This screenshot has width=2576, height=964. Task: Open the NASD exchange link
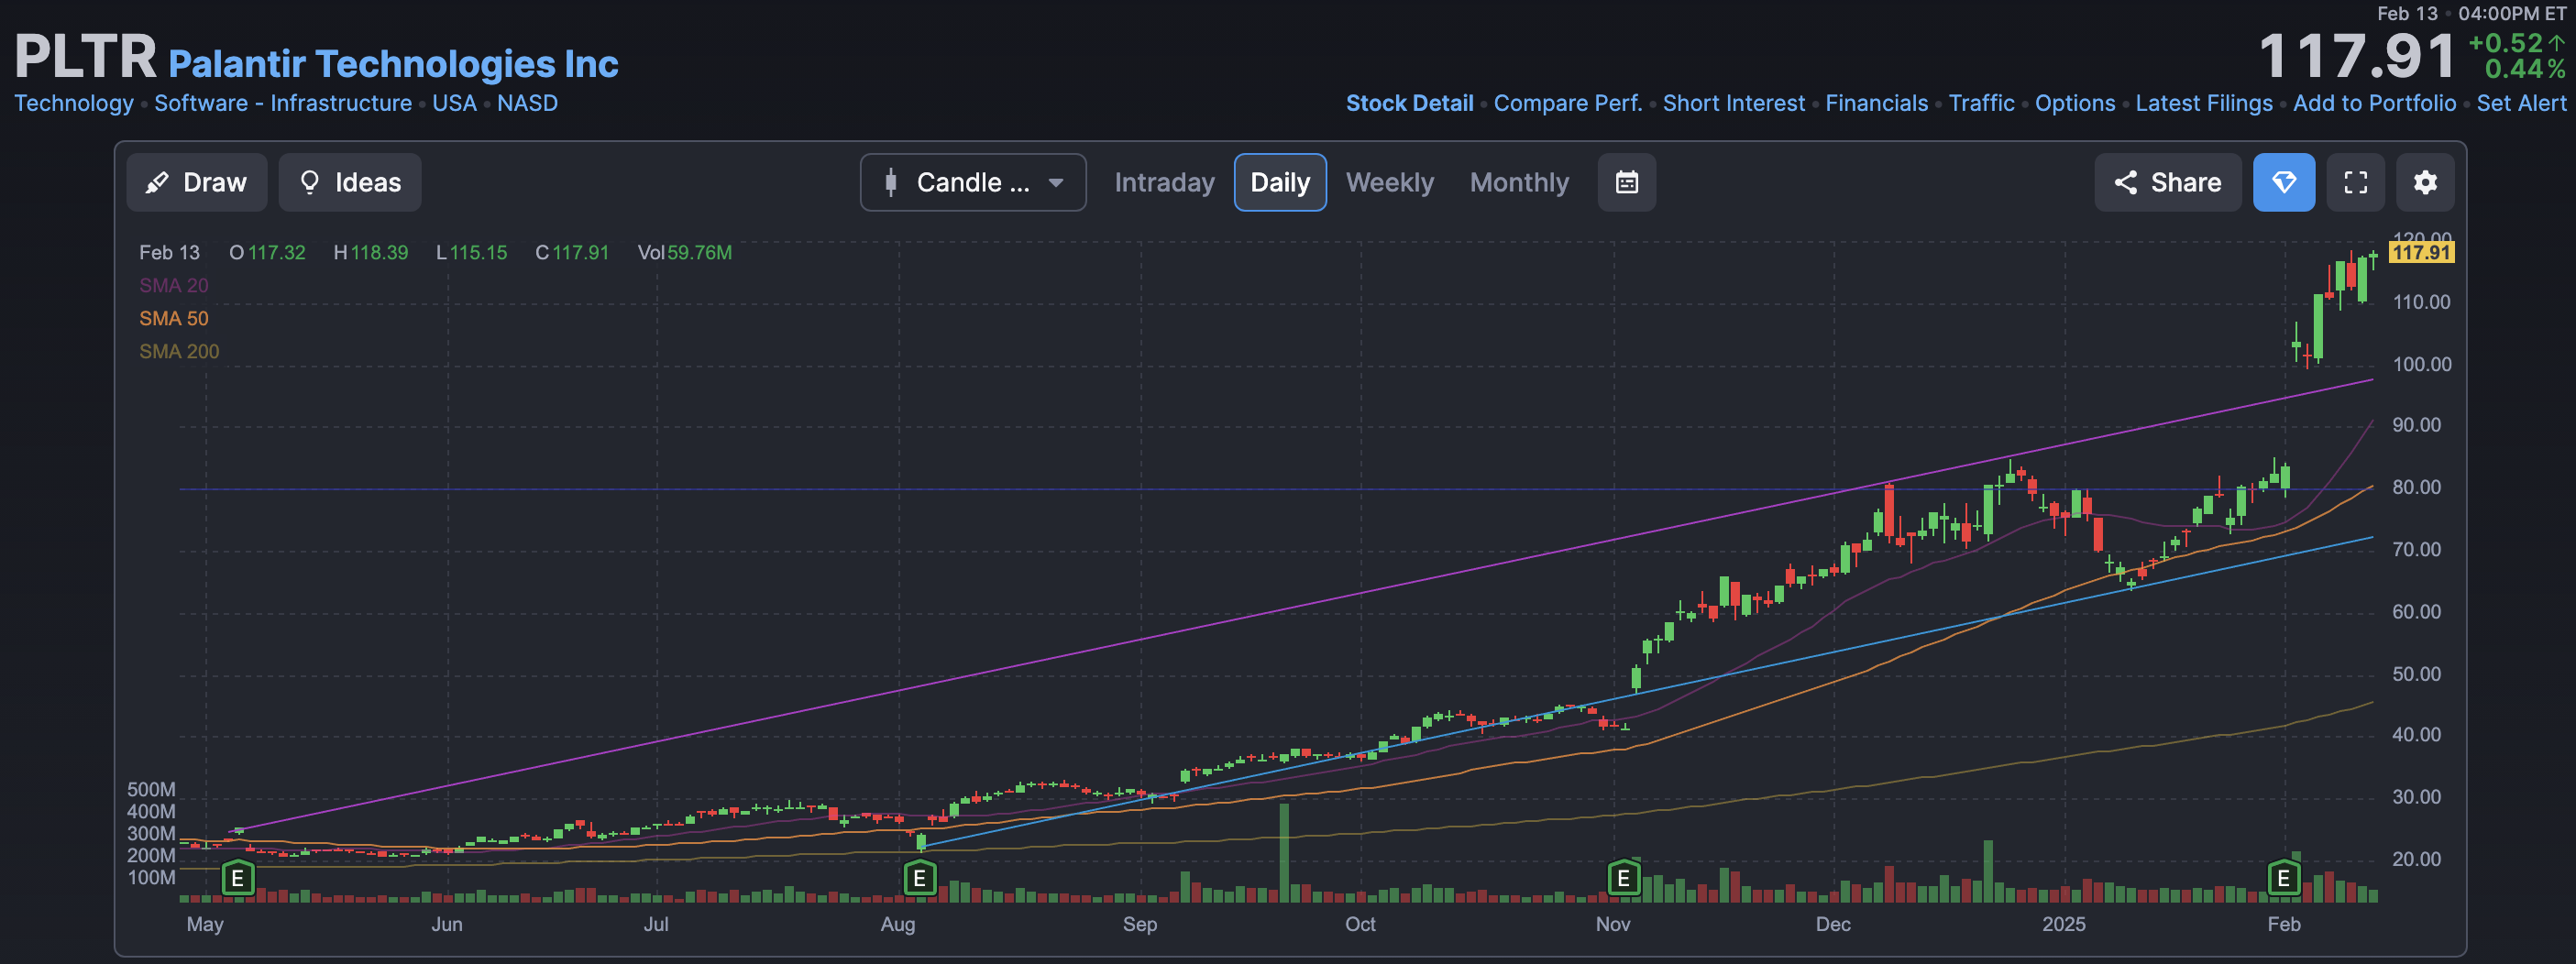pyautogui.click(x=527, y=103)
